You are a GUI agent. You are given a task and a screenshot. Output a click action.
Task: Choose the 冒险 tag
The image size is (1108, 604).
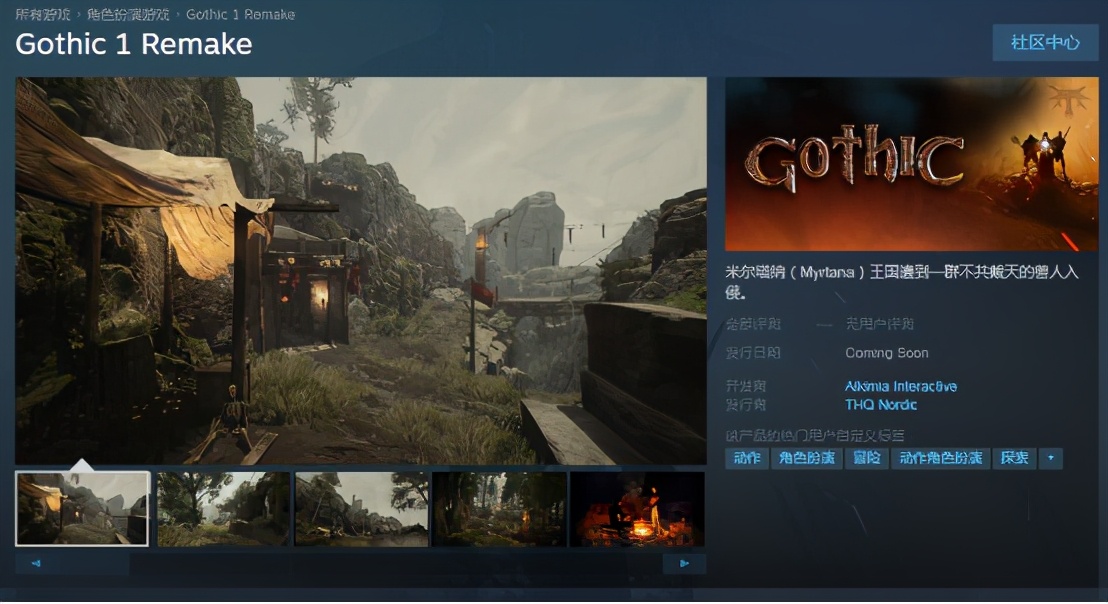866,458
